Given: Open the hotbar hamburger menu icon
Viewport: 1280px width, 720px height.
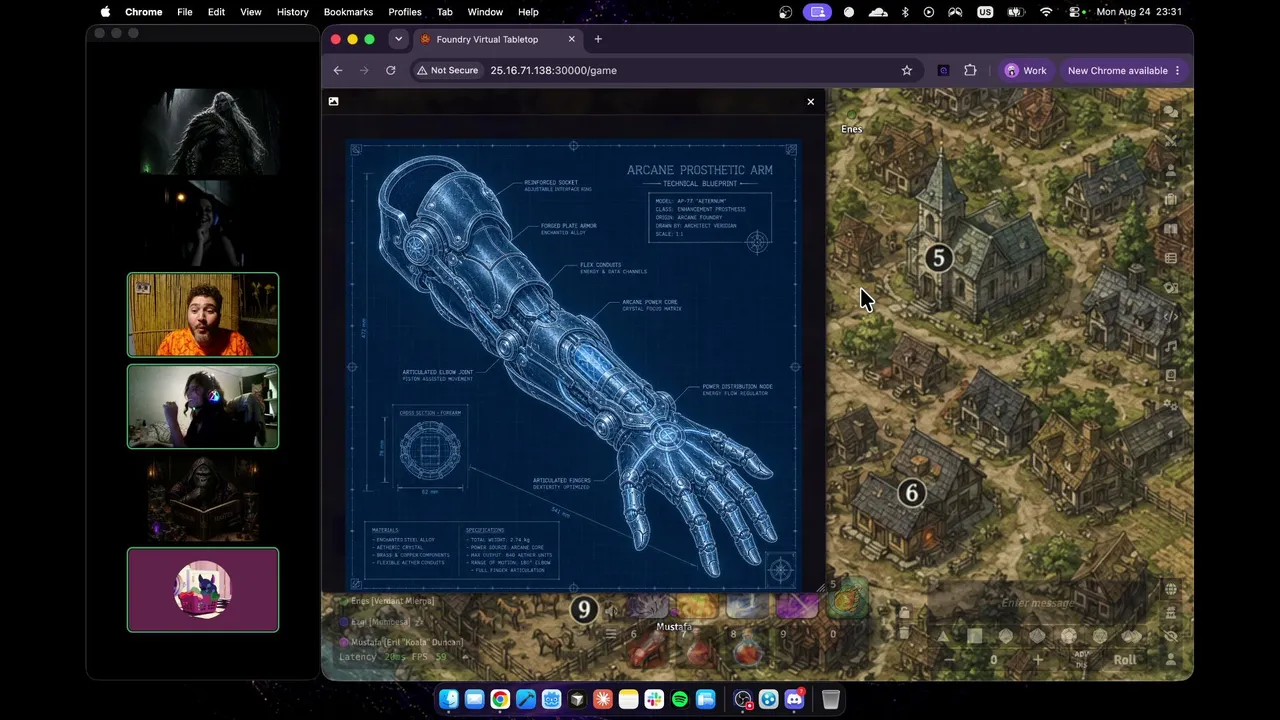Looking at the screenshot, I should [611, 633].
